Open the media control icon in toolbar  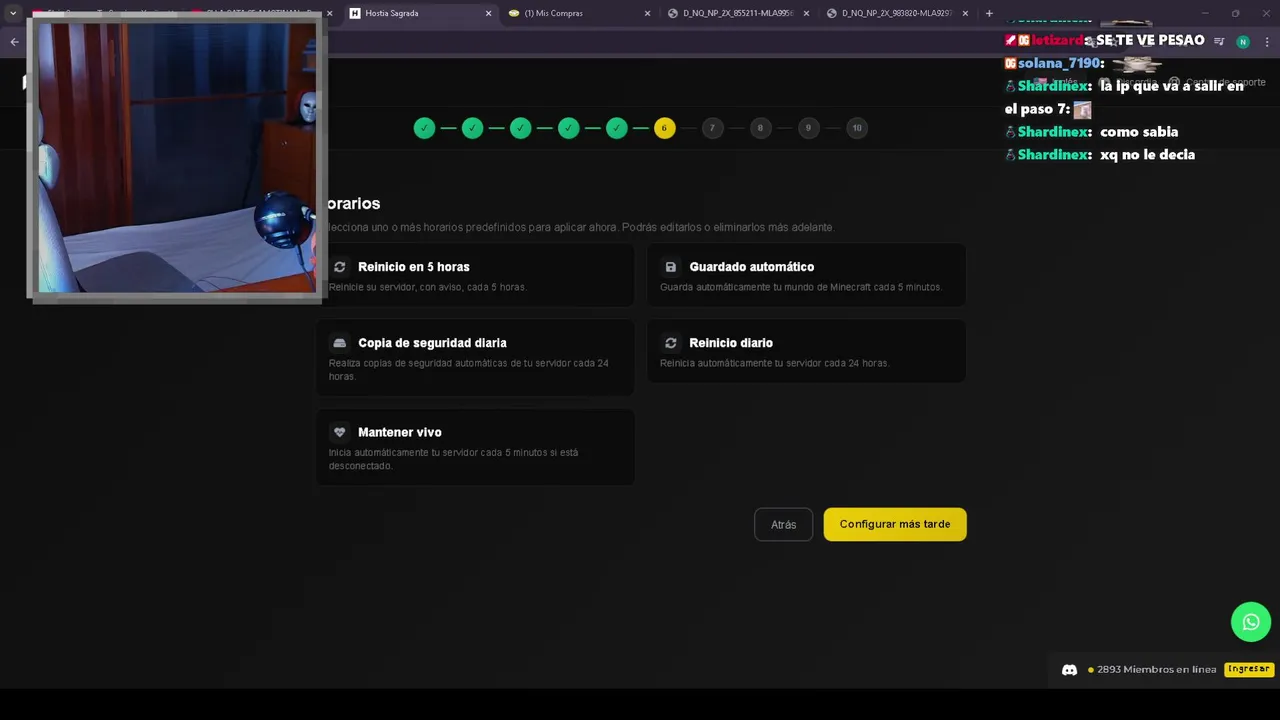pyautogui.click(x=1219, y=42)
